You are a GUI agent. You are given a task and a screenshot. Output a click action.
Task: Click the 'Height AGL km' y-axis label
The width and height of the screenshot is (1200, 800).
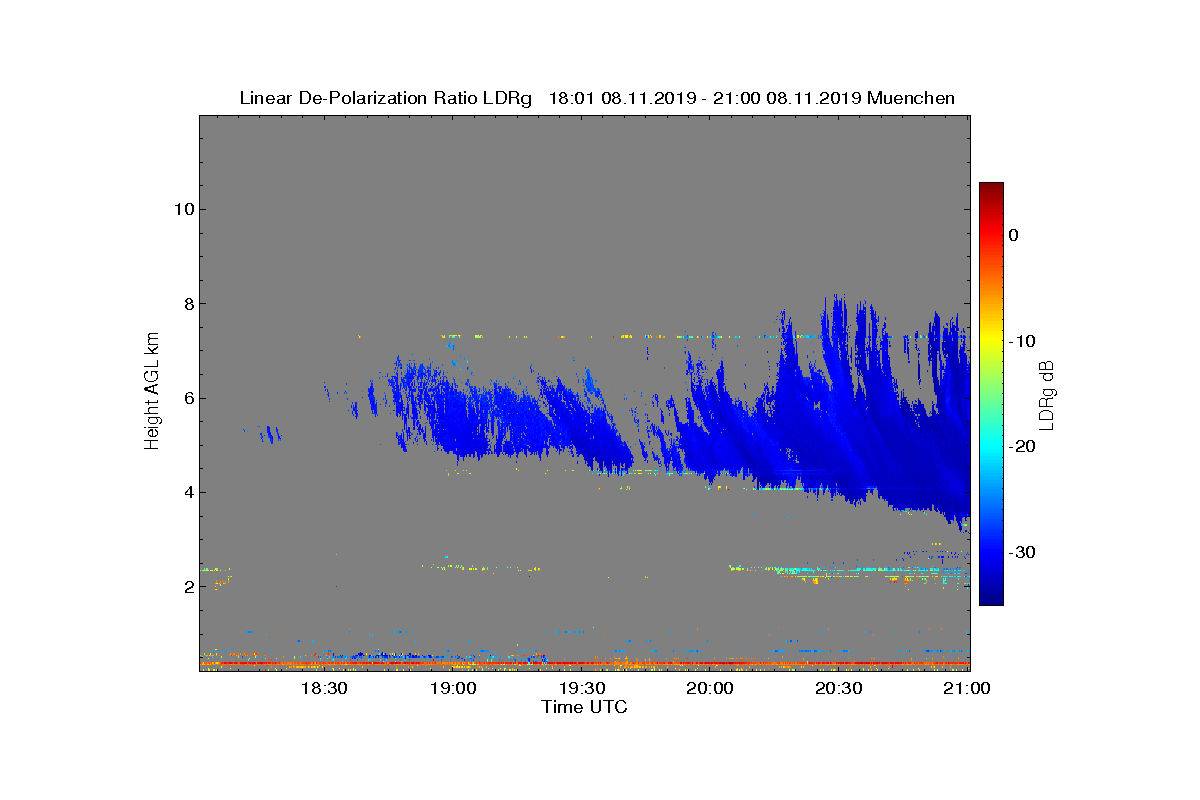tap(152, 392)
